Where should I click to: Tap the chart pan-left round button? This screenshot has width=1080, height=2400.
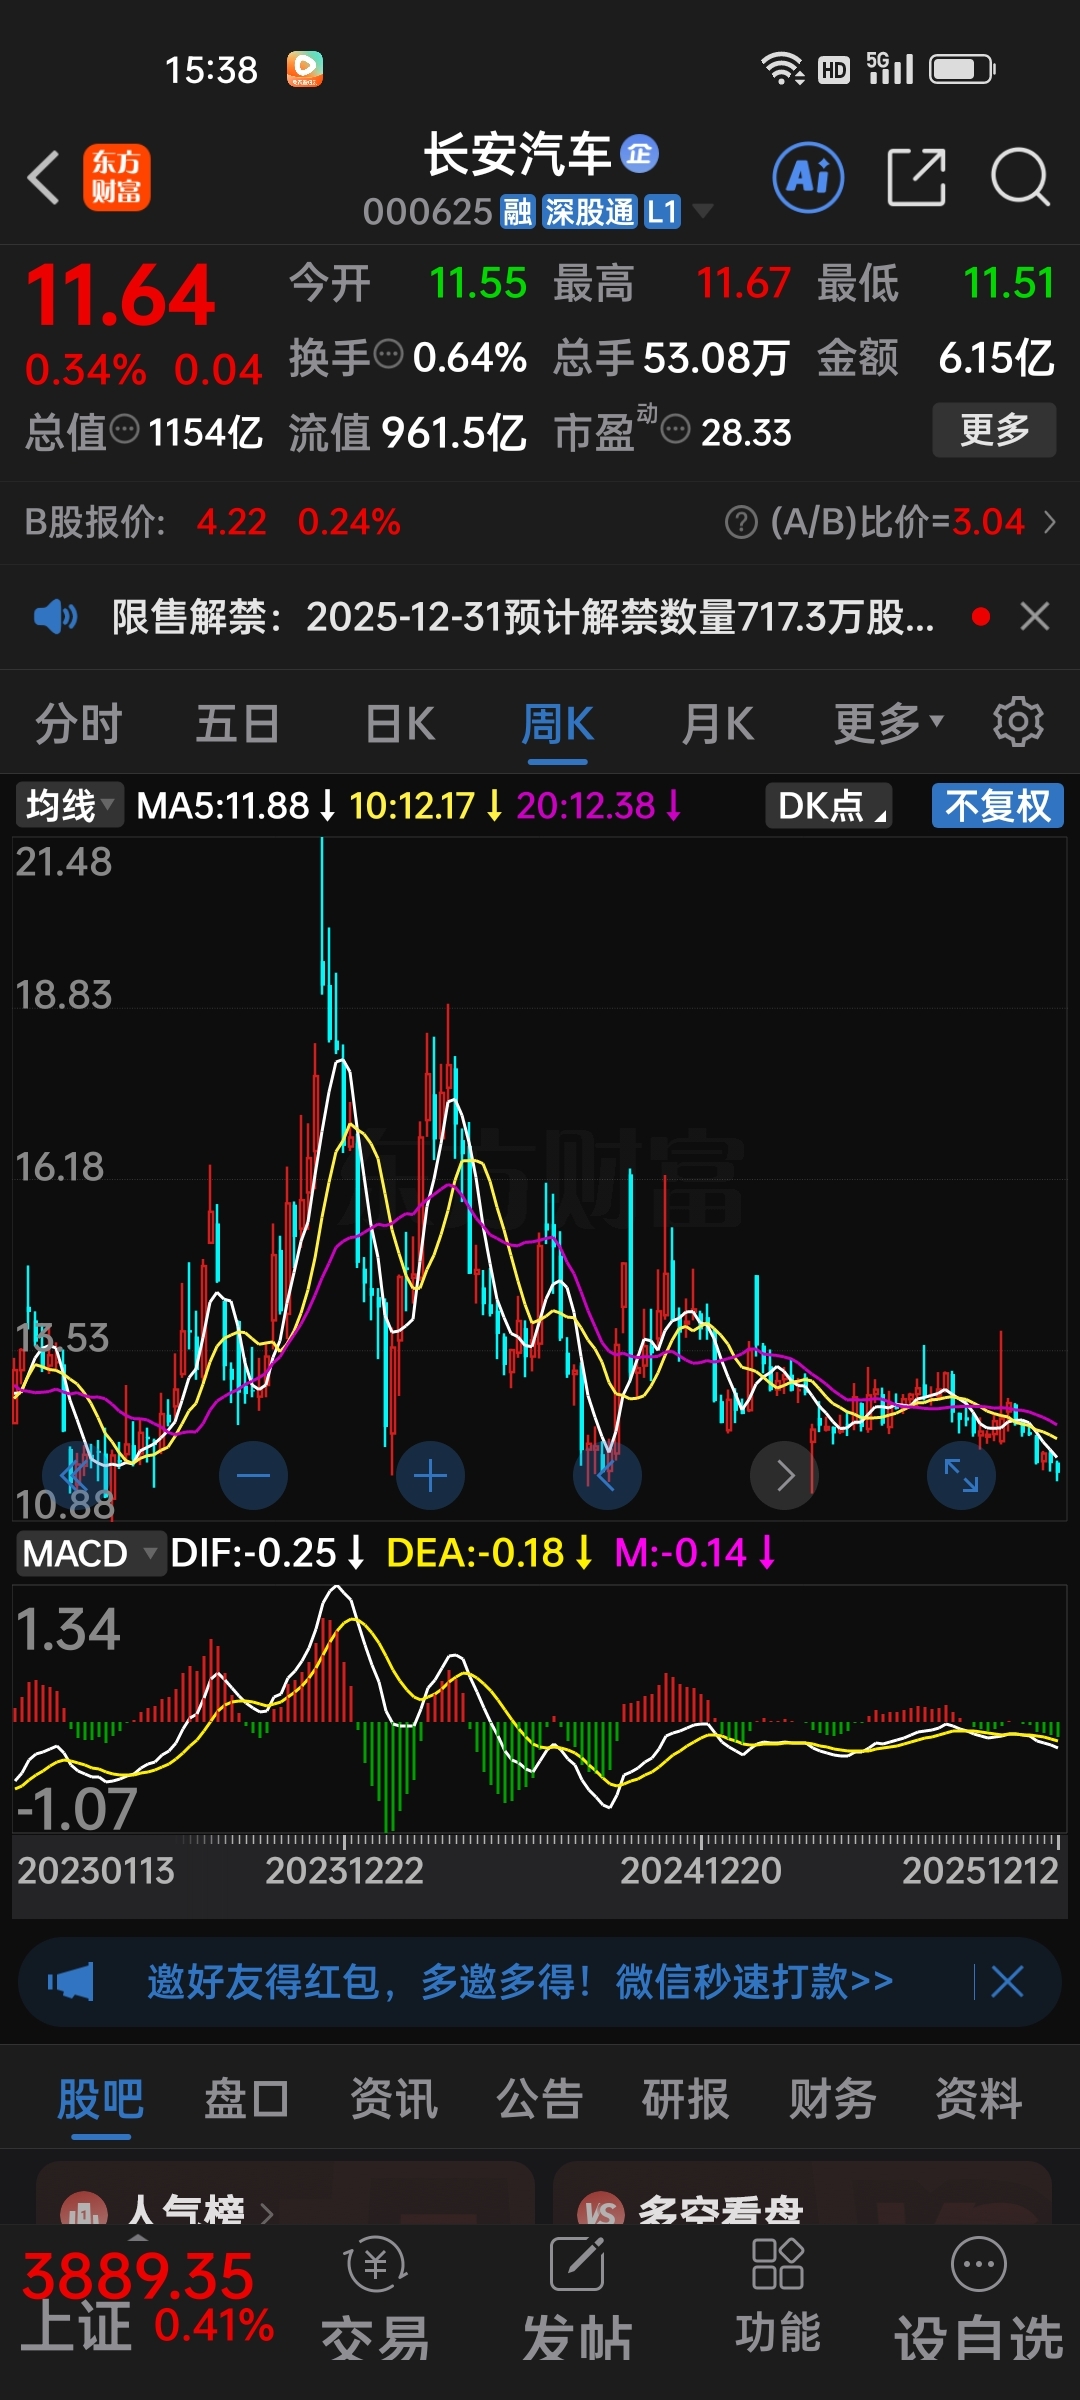[76, 1476]
